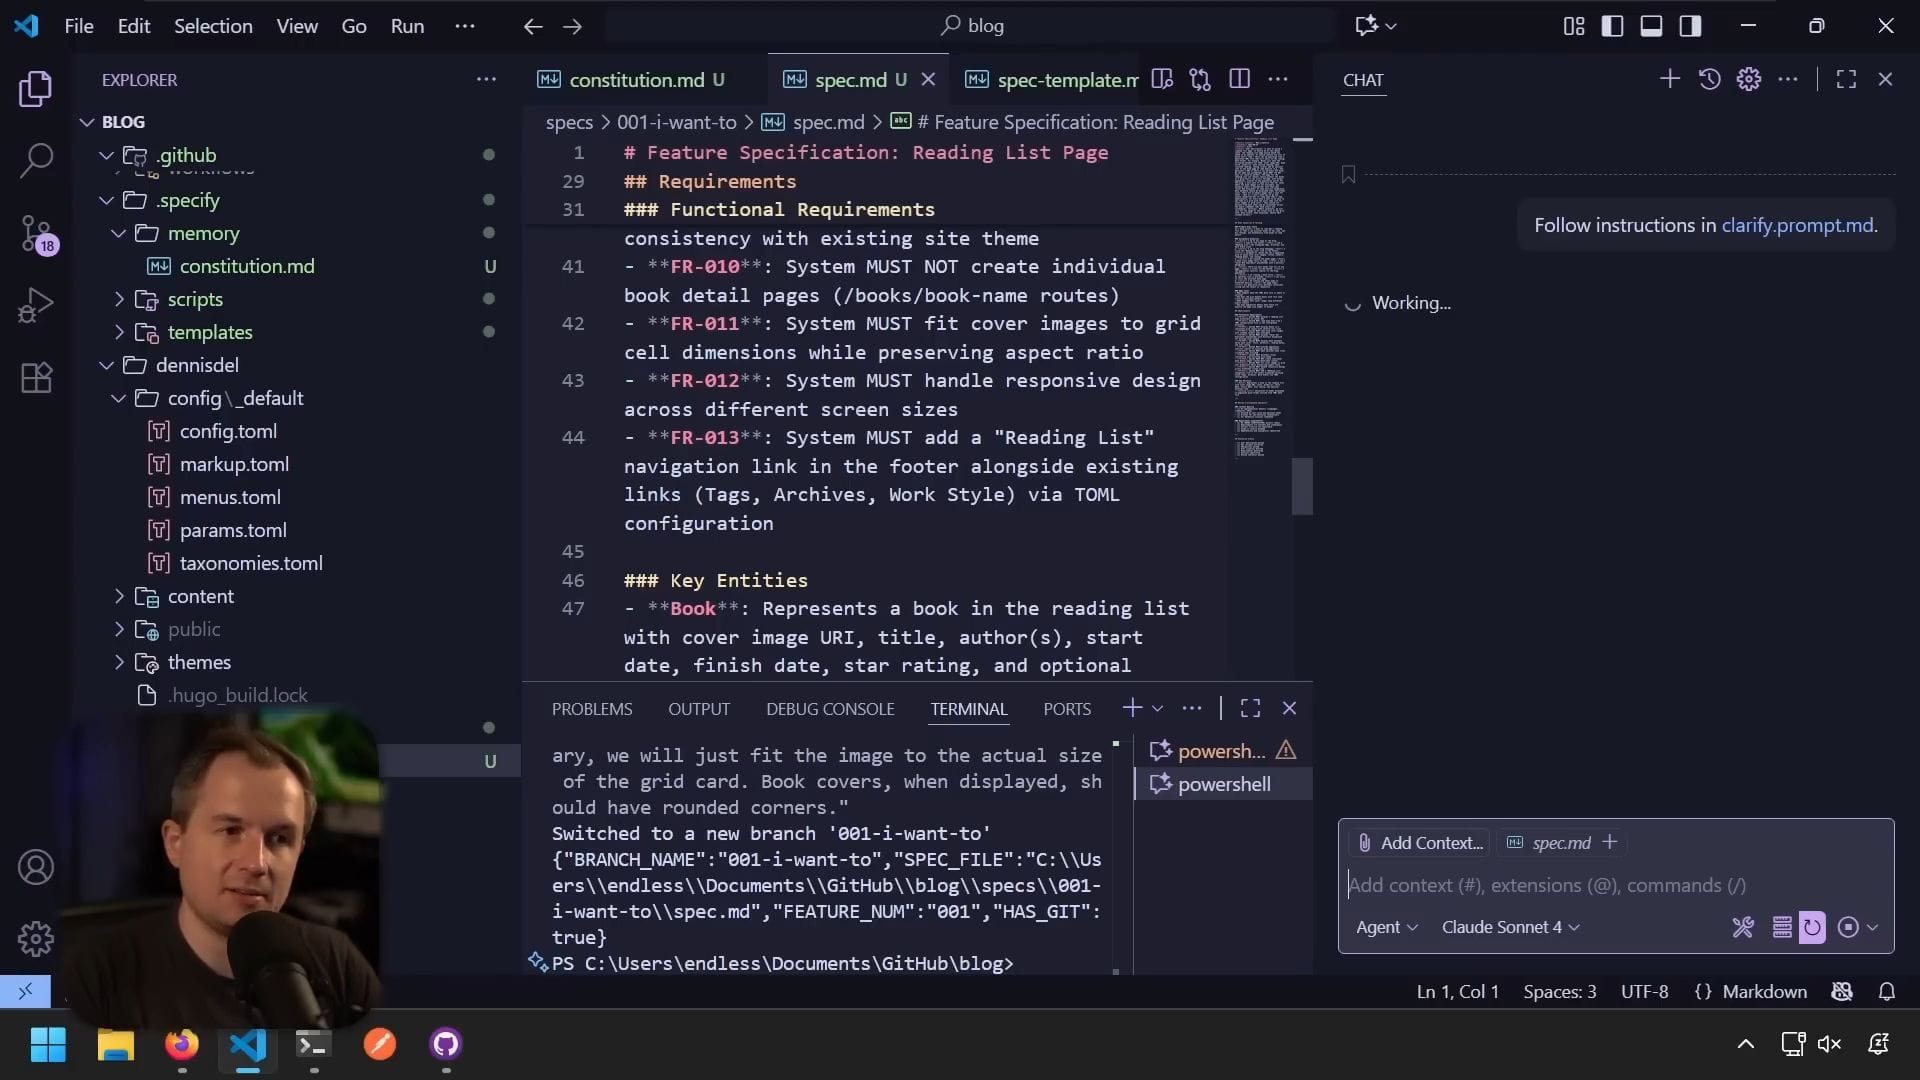
Task: Open the Claude Sonnet 4 model picker
Action: click(x=1510, y=927)
